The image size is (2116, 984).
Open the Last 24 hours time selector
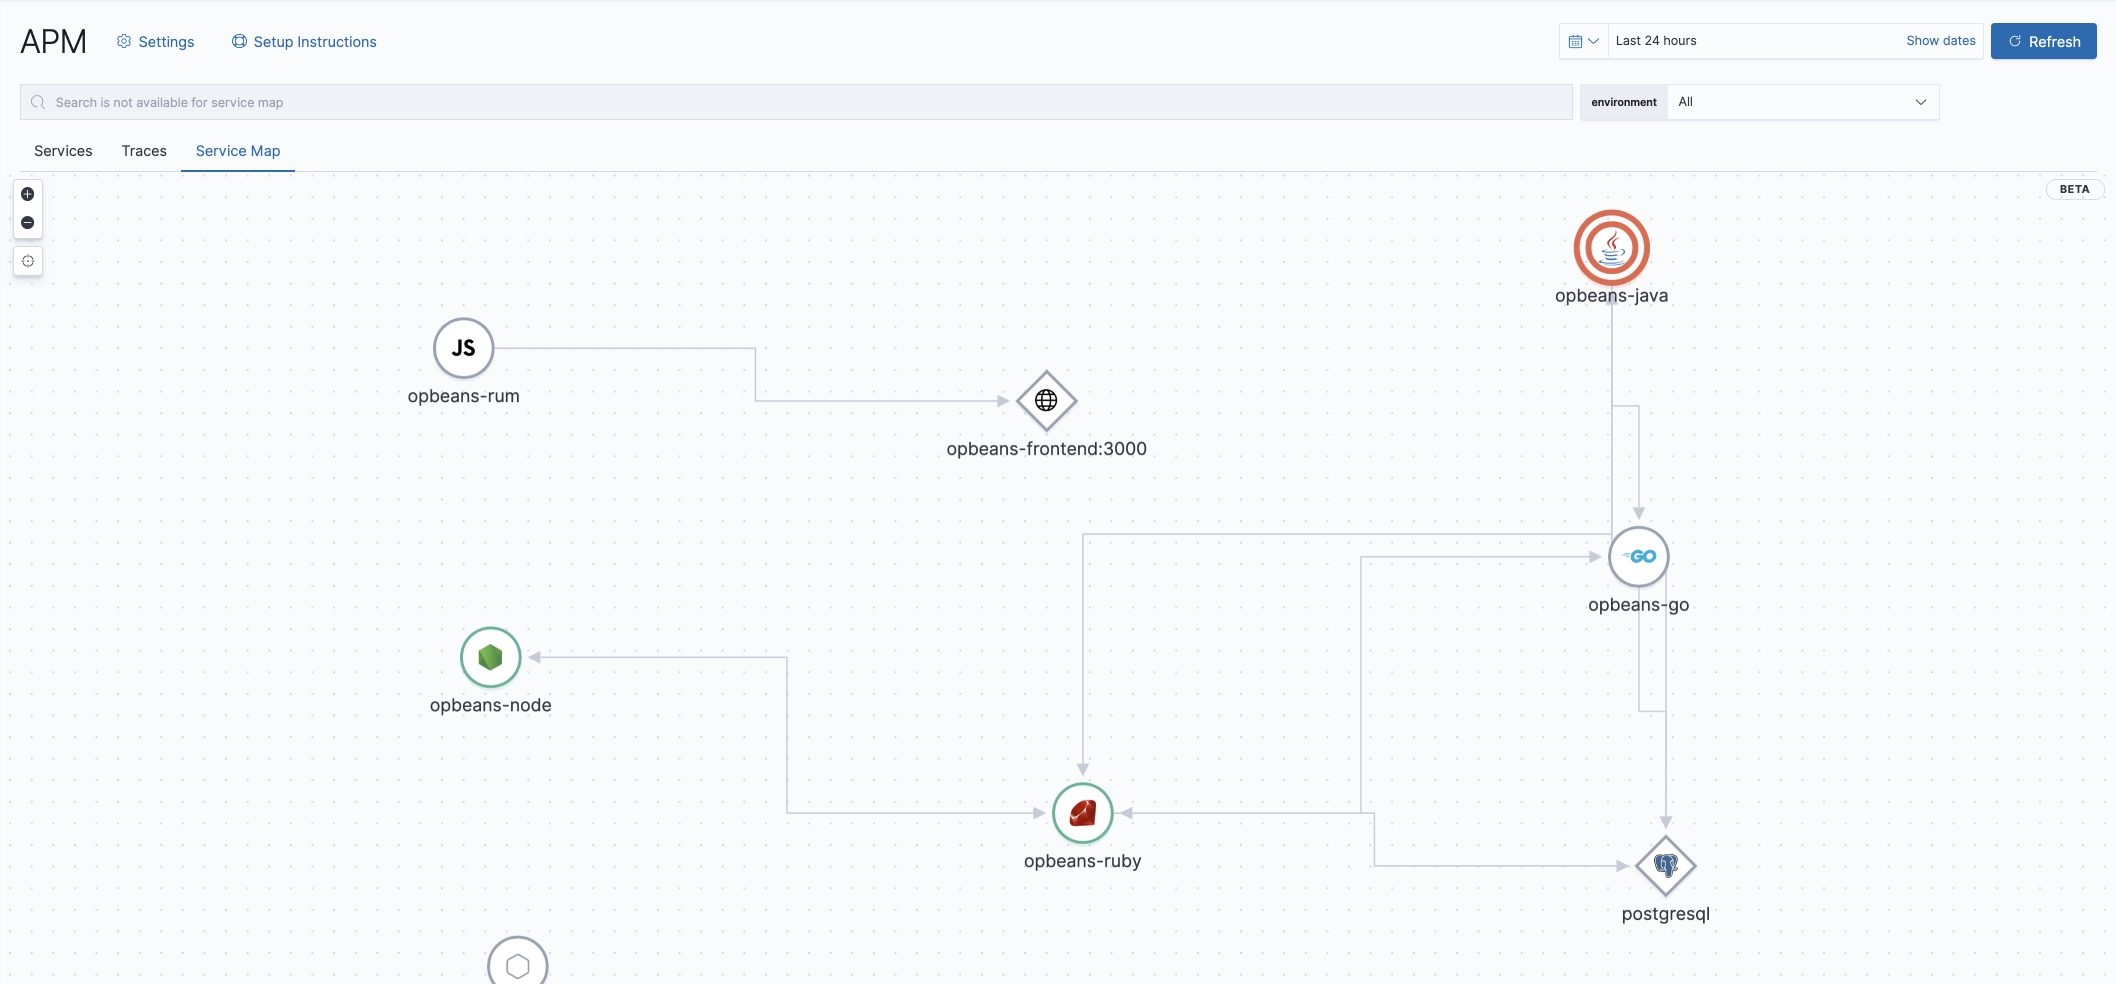[1700, 41]
